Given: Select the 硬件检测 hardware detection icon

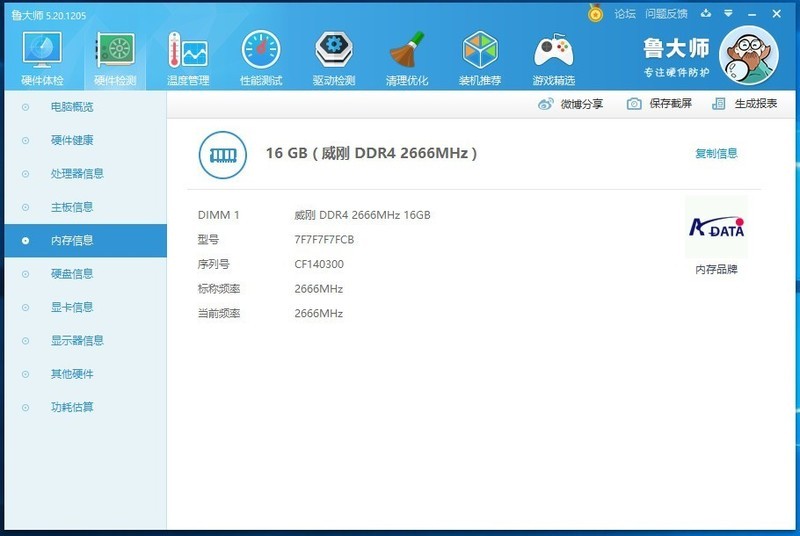Looking at the screenshot, I should coord(115,58).
